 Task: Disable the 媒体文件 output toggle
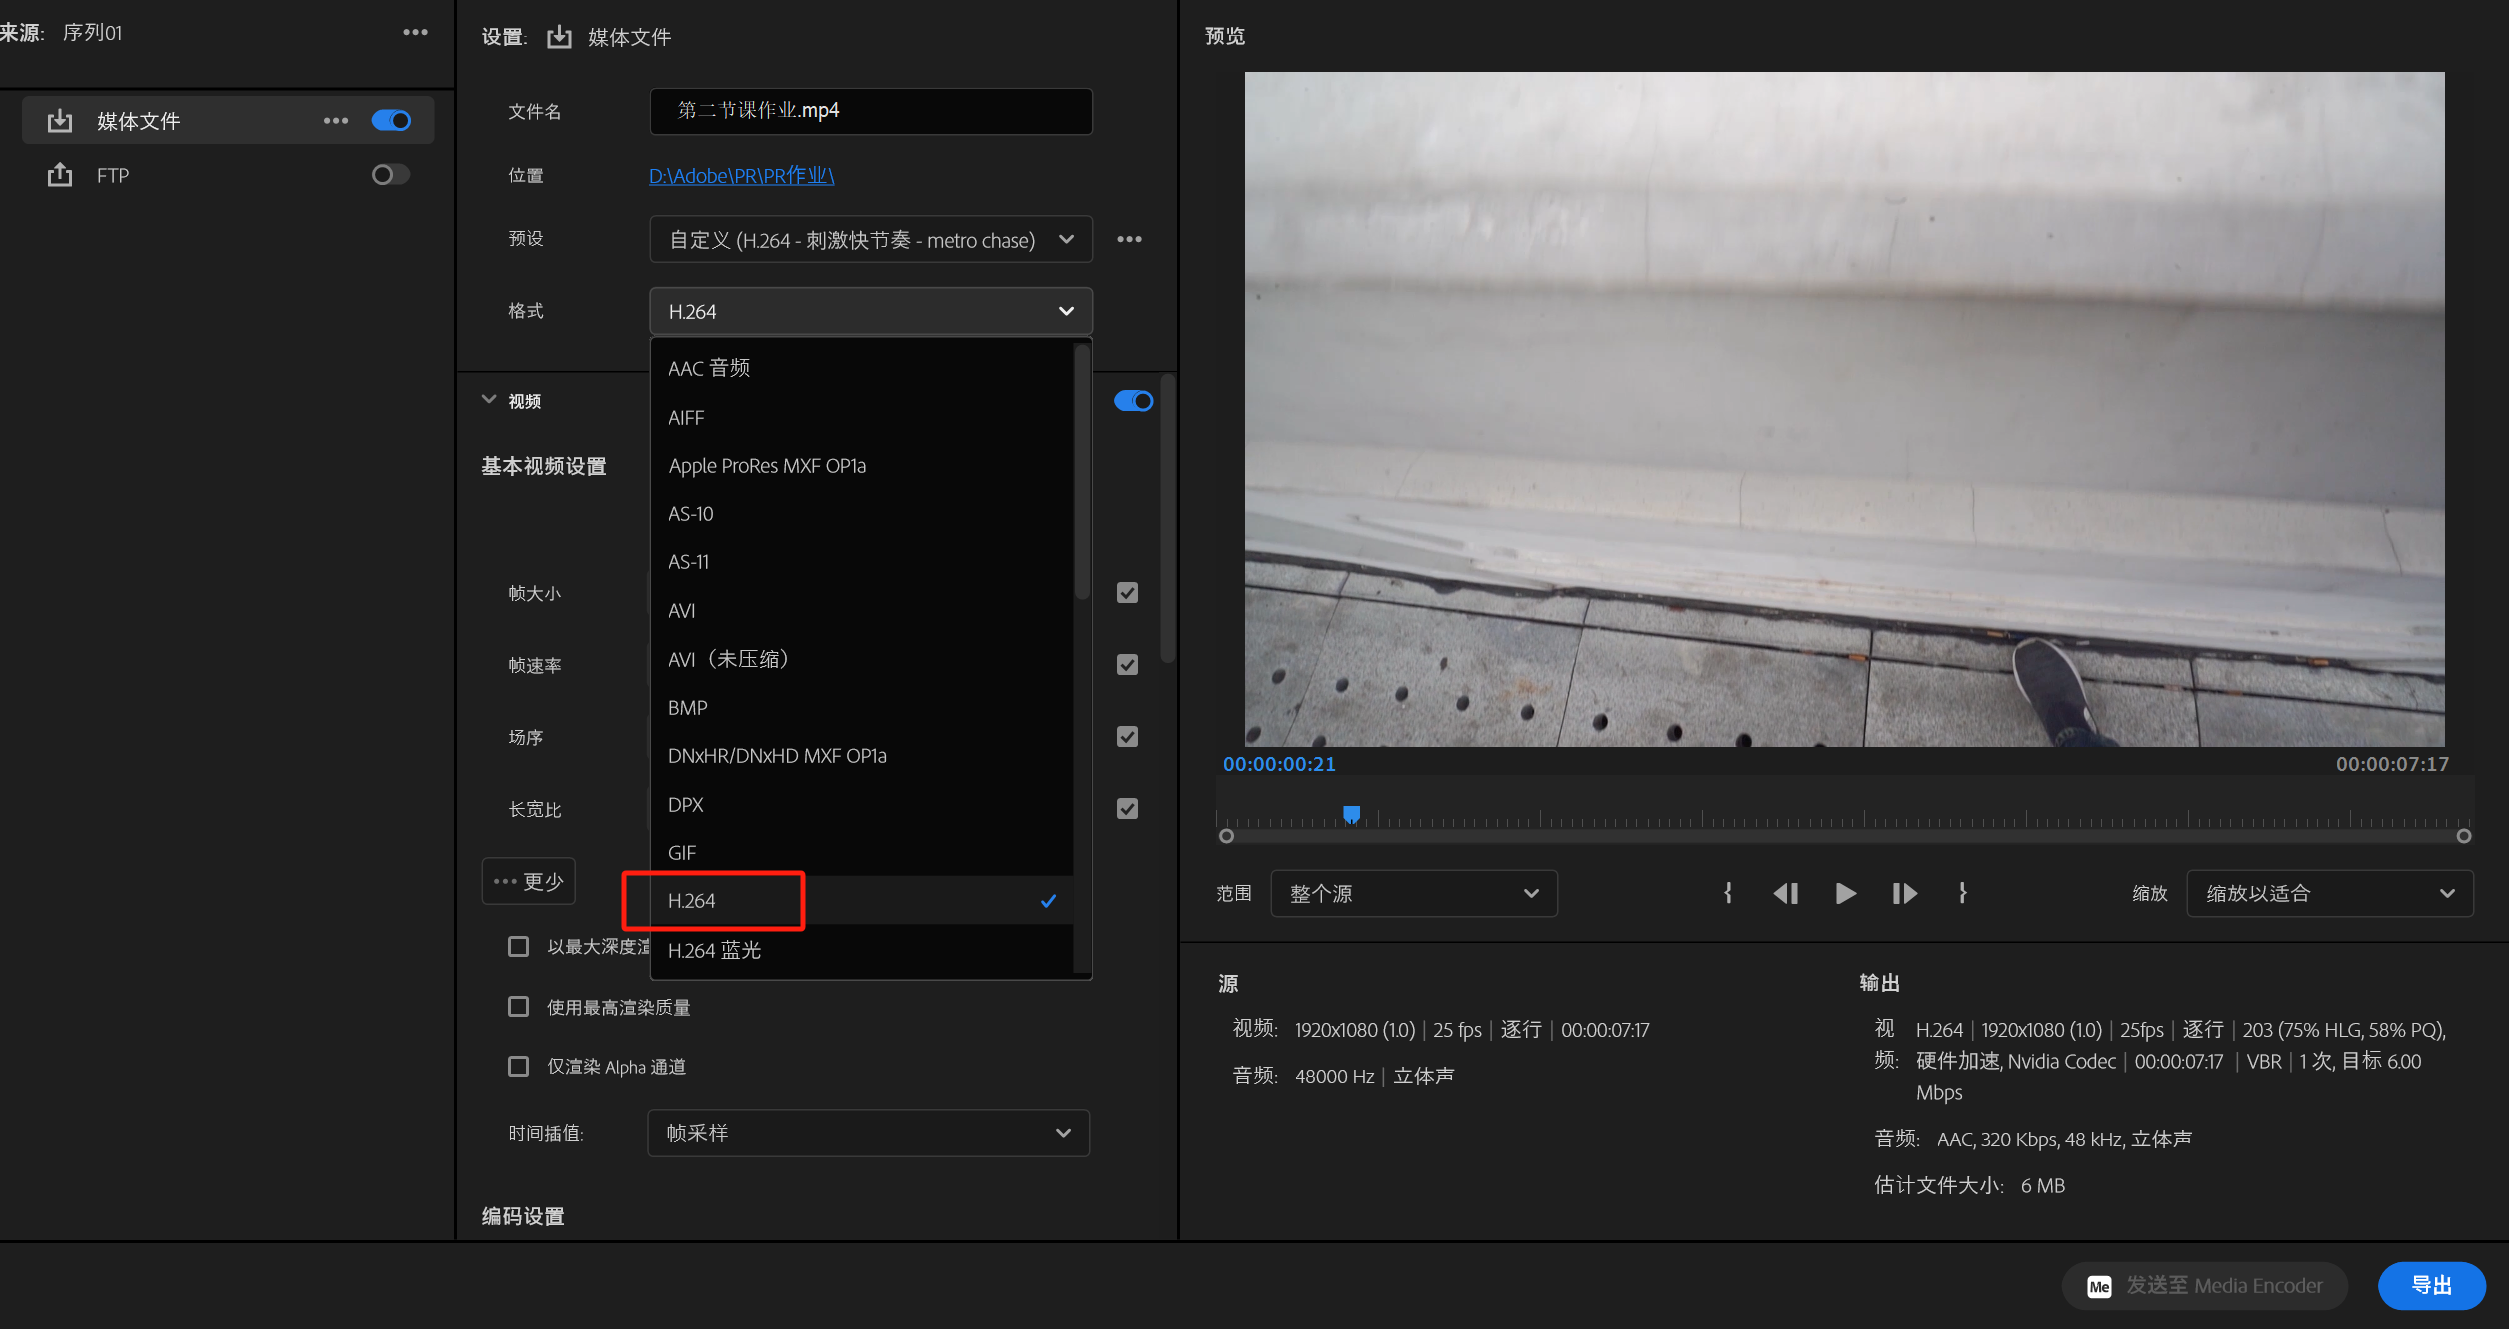pos(391,120)
